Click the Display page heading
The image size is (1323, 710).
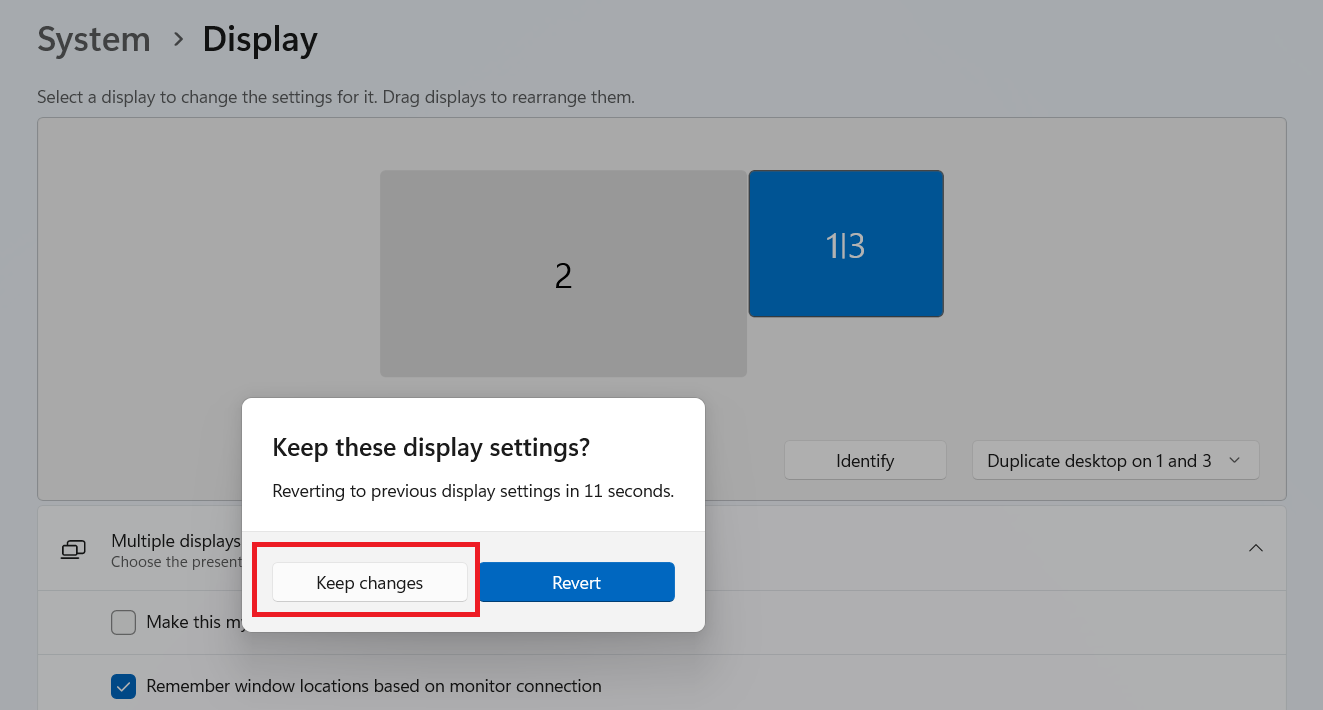260,40
